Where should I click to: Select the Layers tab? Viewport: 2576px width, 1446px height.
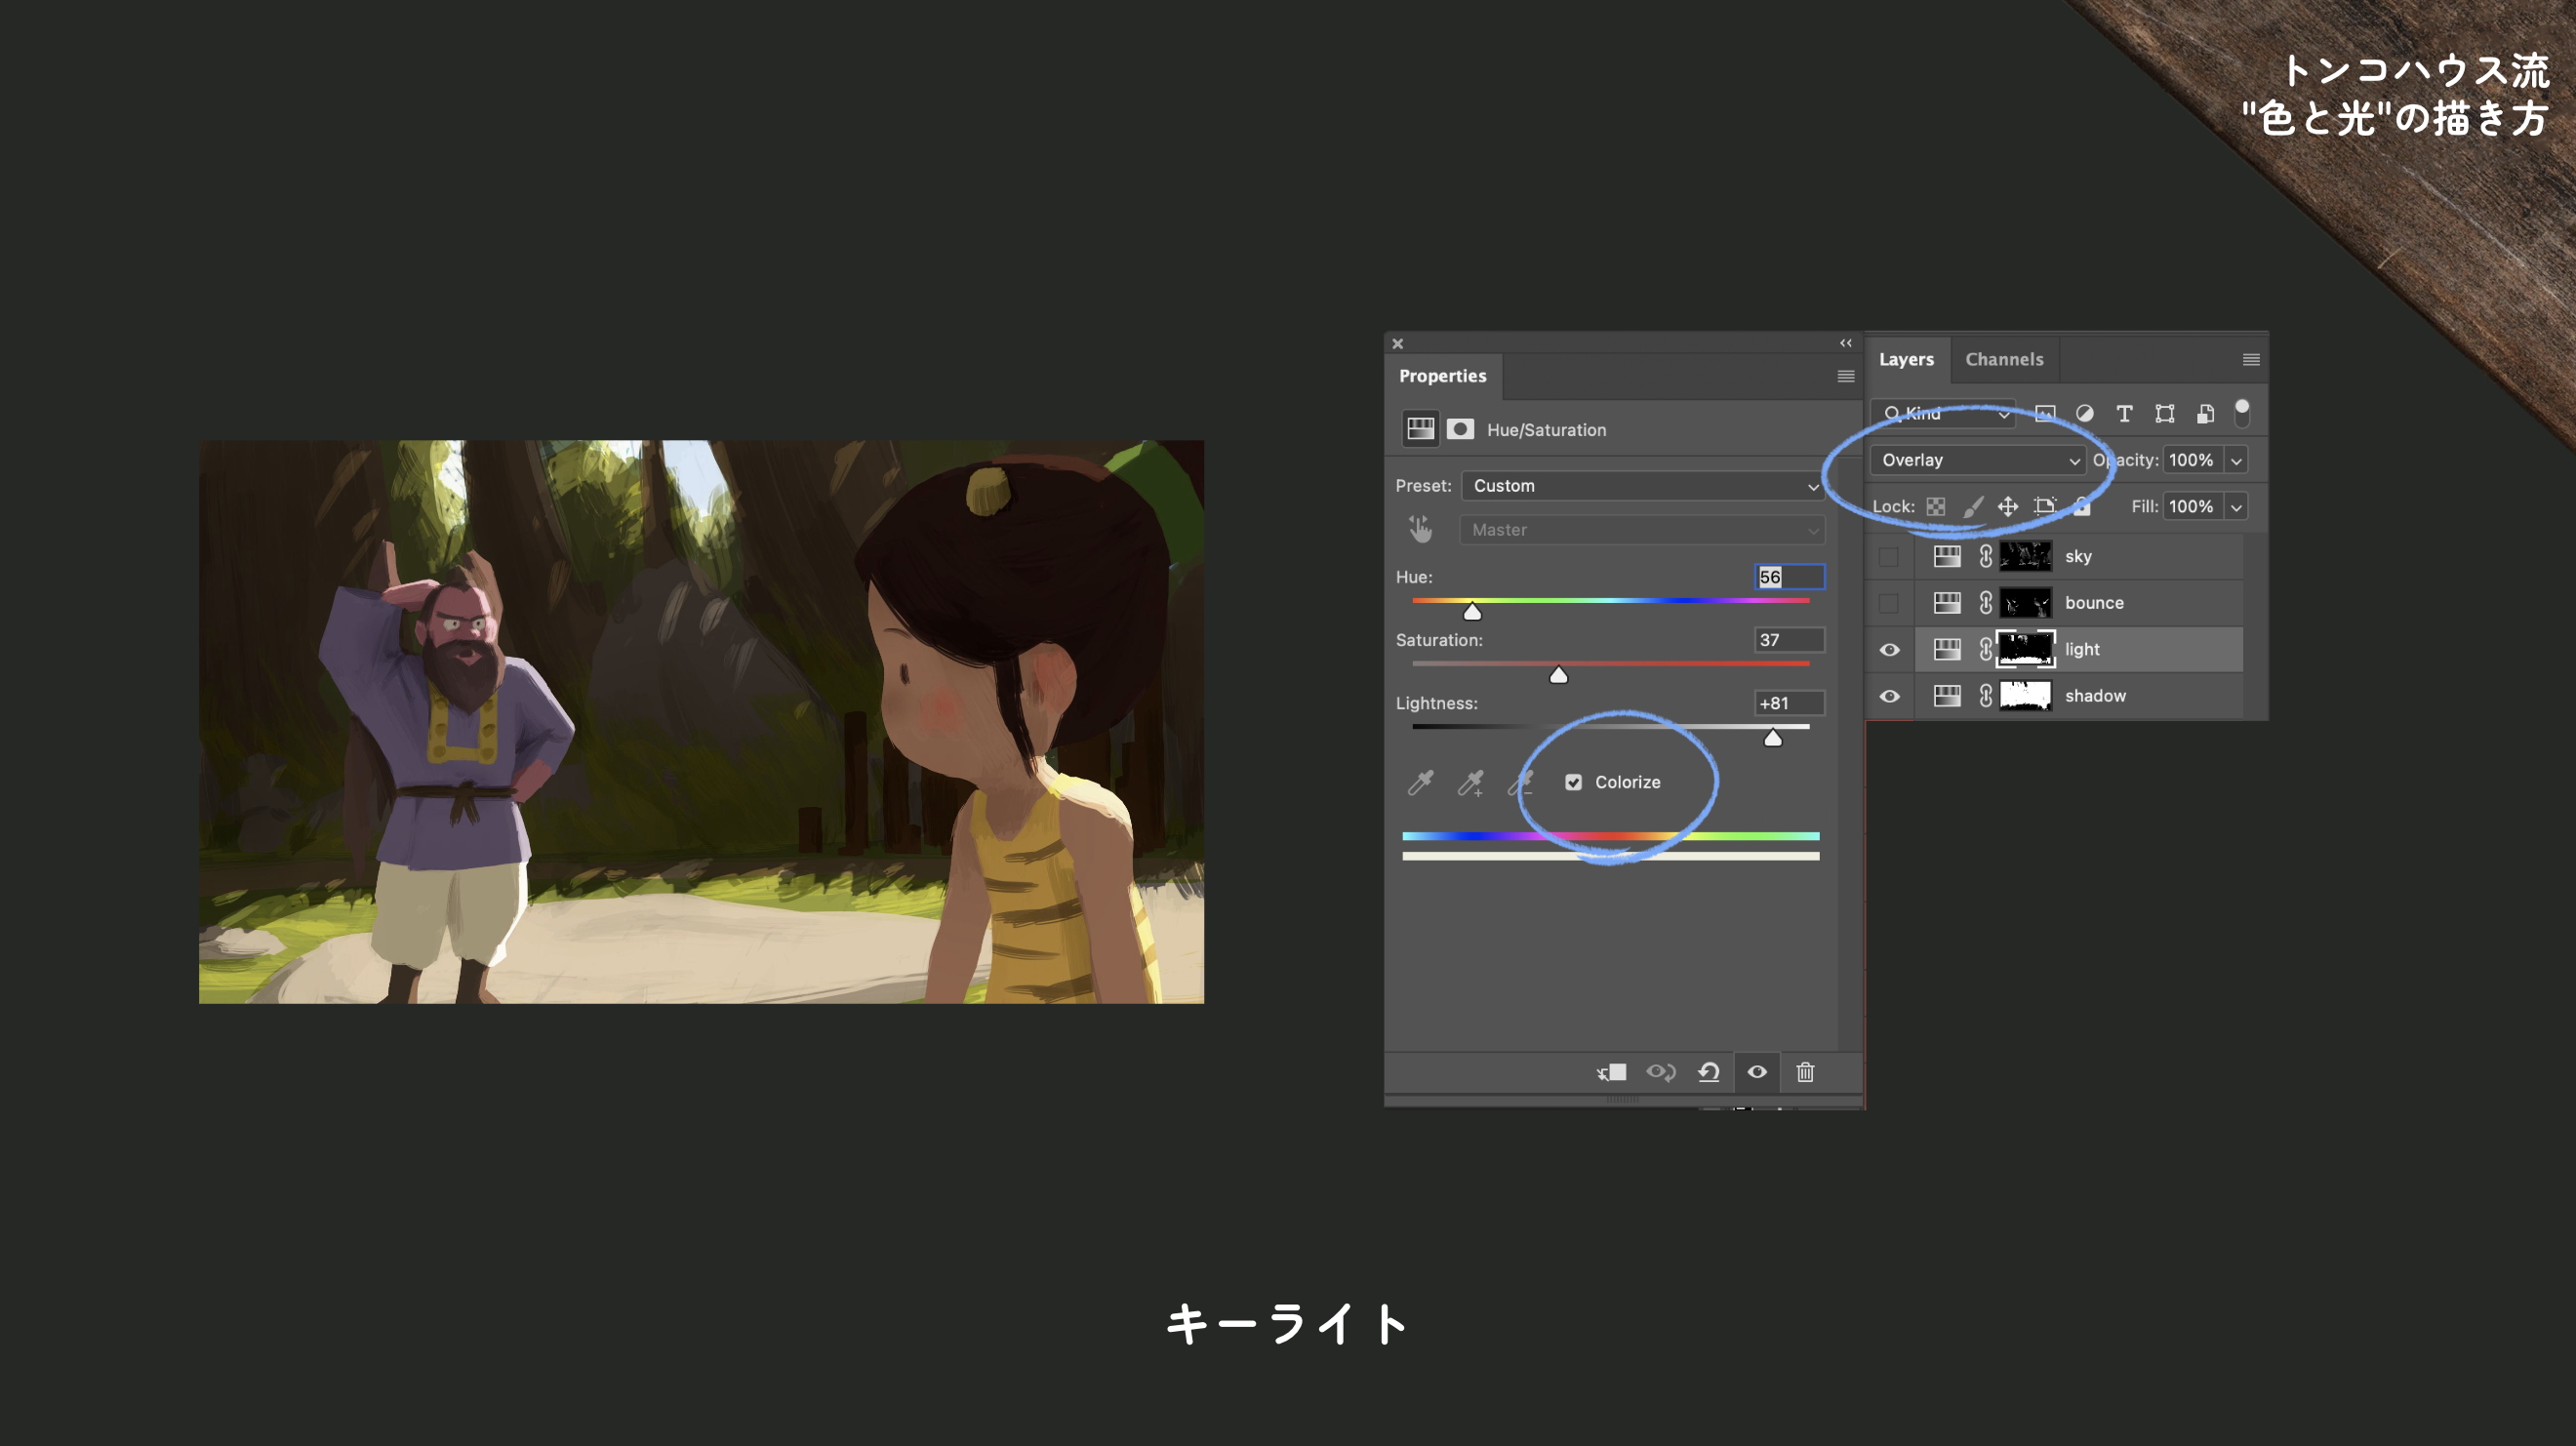1906,359
